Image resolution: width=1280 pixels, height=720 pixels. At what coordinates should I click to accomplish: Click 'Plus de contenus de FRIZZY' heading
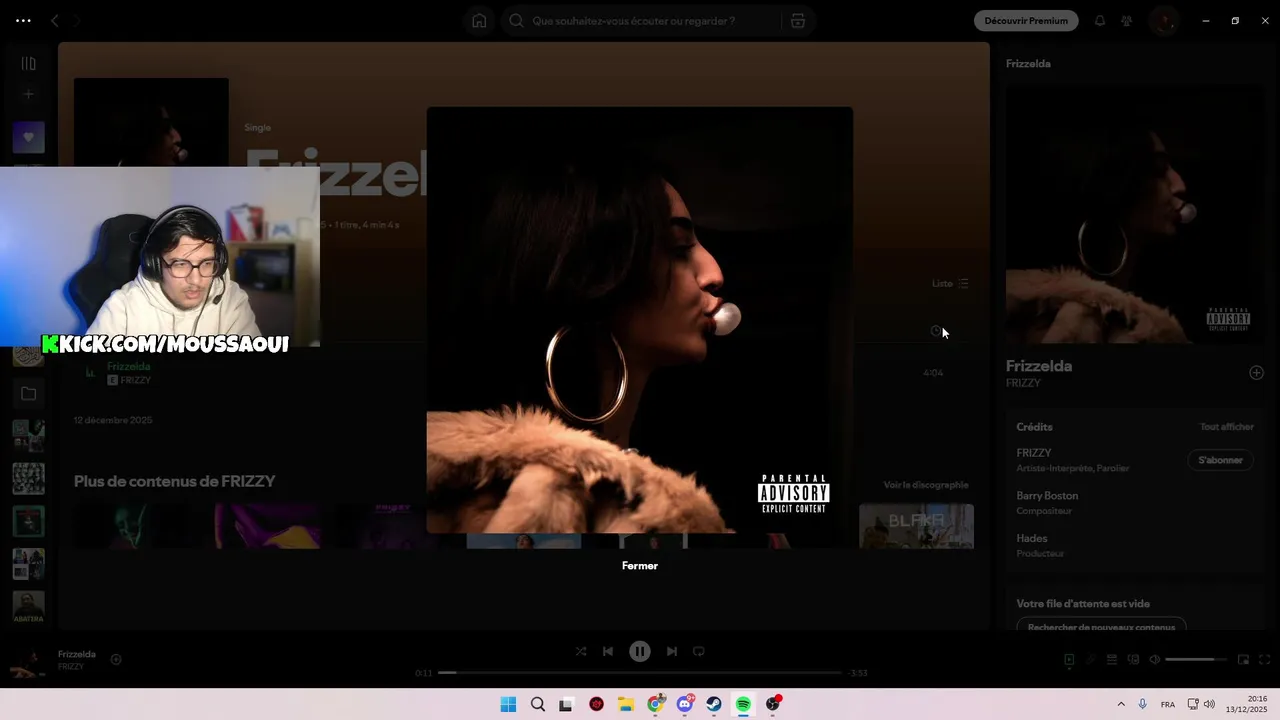coord(175,482)
